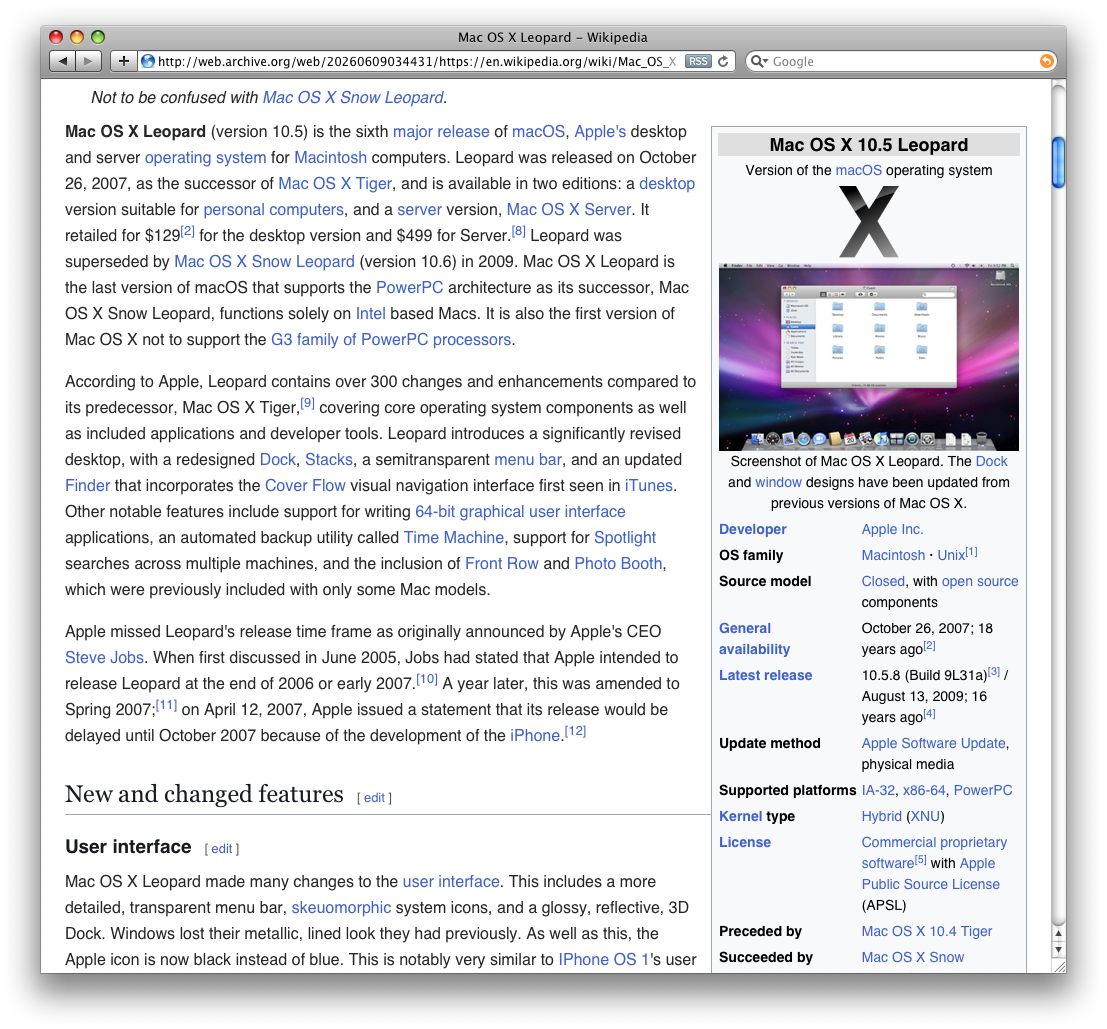Reload the page with the refresh icon
This screenshot has height=1029, width=1107.
(723, 61)
